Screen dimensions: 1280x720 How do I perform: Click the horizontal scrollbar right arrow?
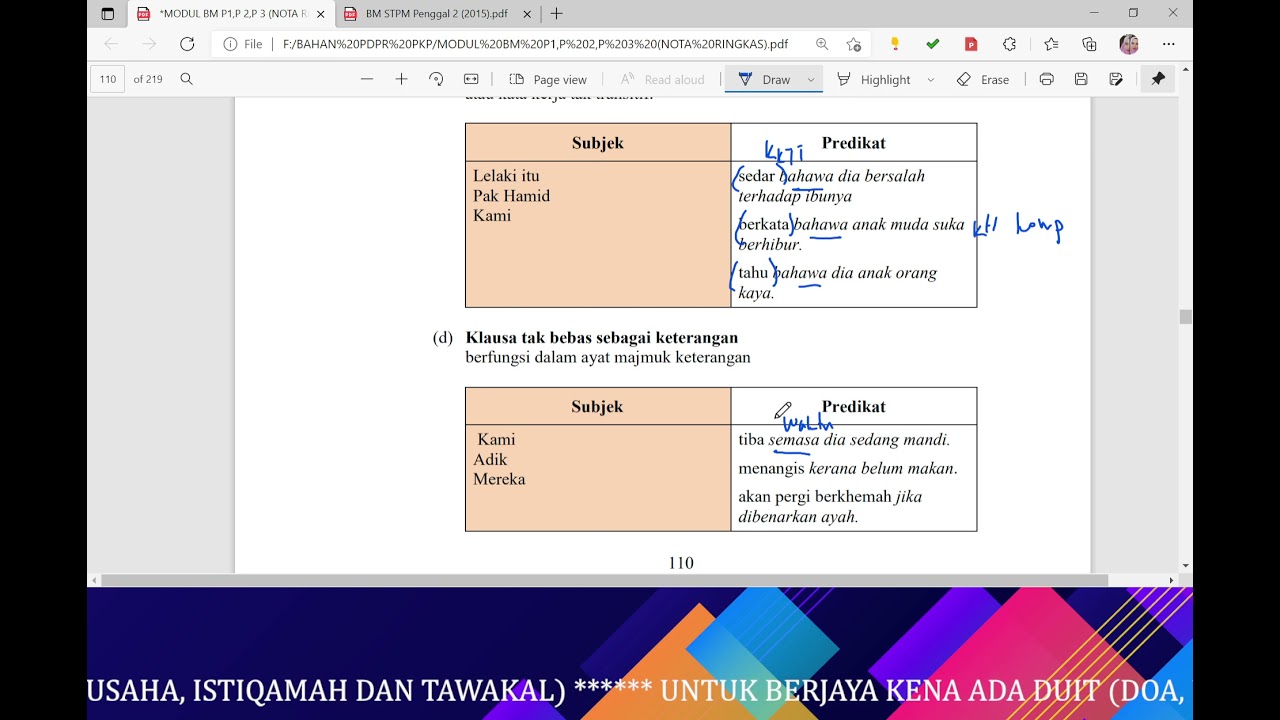point(1172,580)
